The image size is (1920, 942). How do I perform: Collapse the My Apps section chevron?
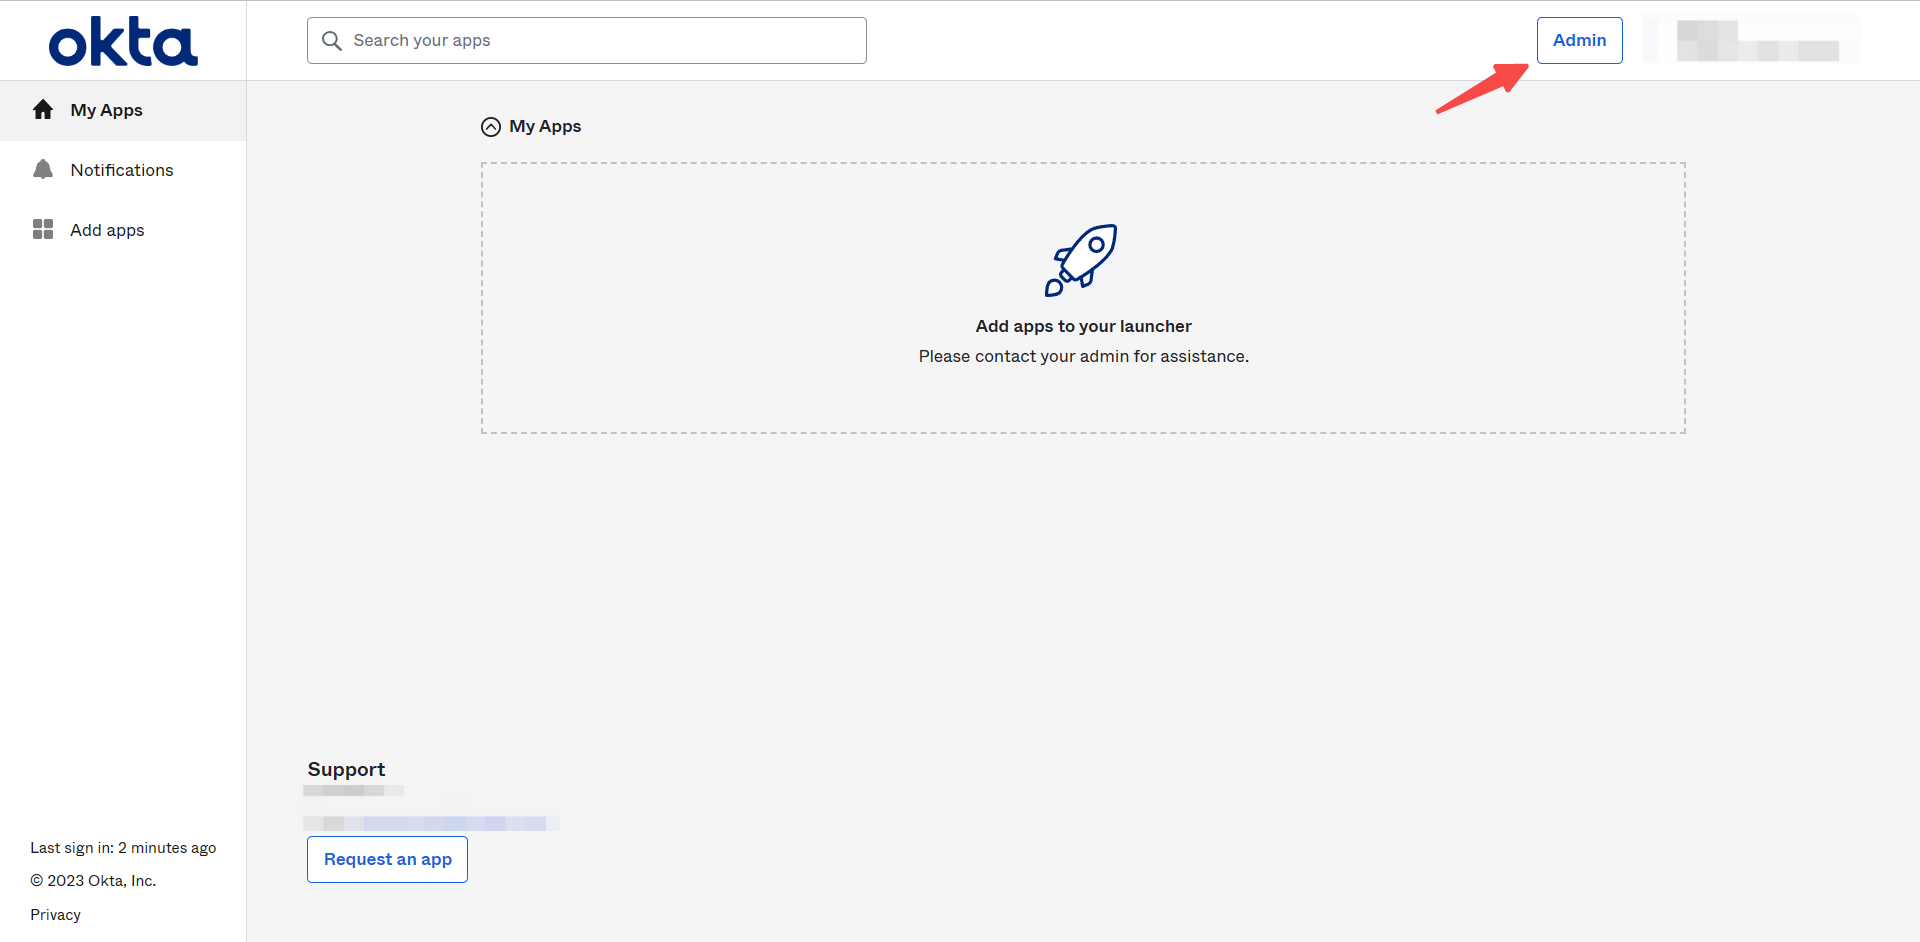click(x=491, y=127)
